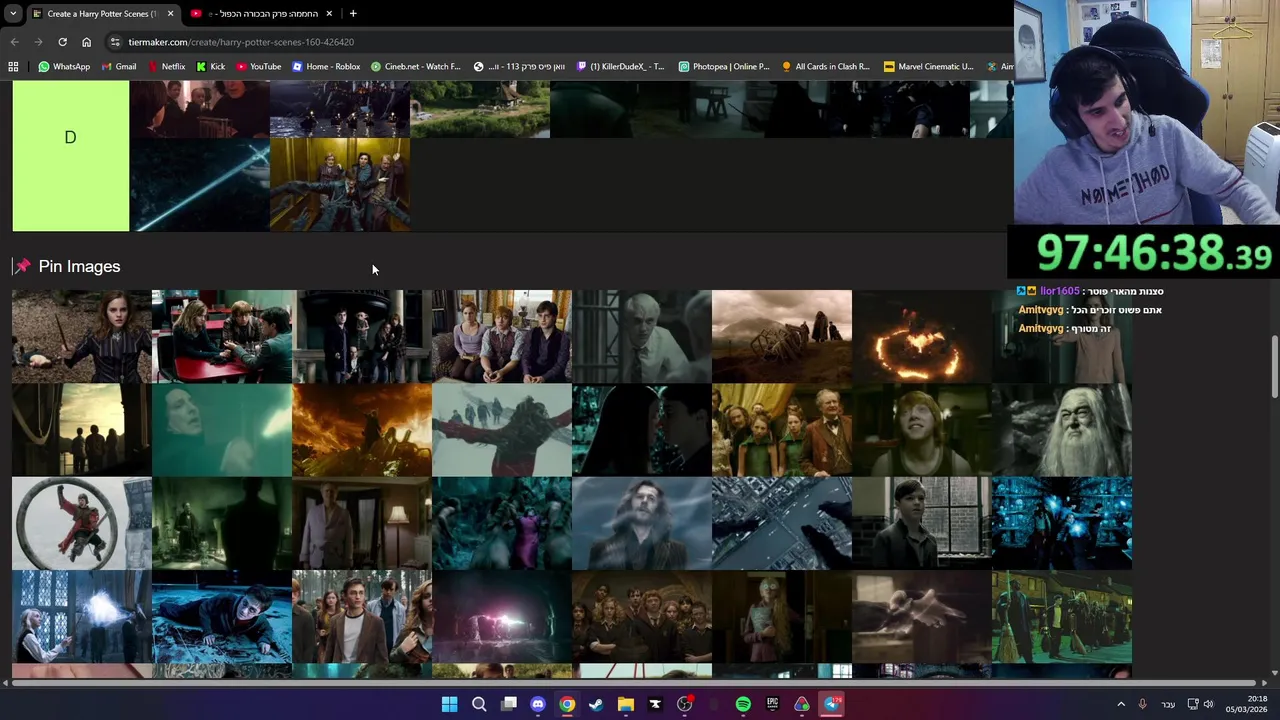
Task: View site information icon in address bar
Action: tap(115, 42)
